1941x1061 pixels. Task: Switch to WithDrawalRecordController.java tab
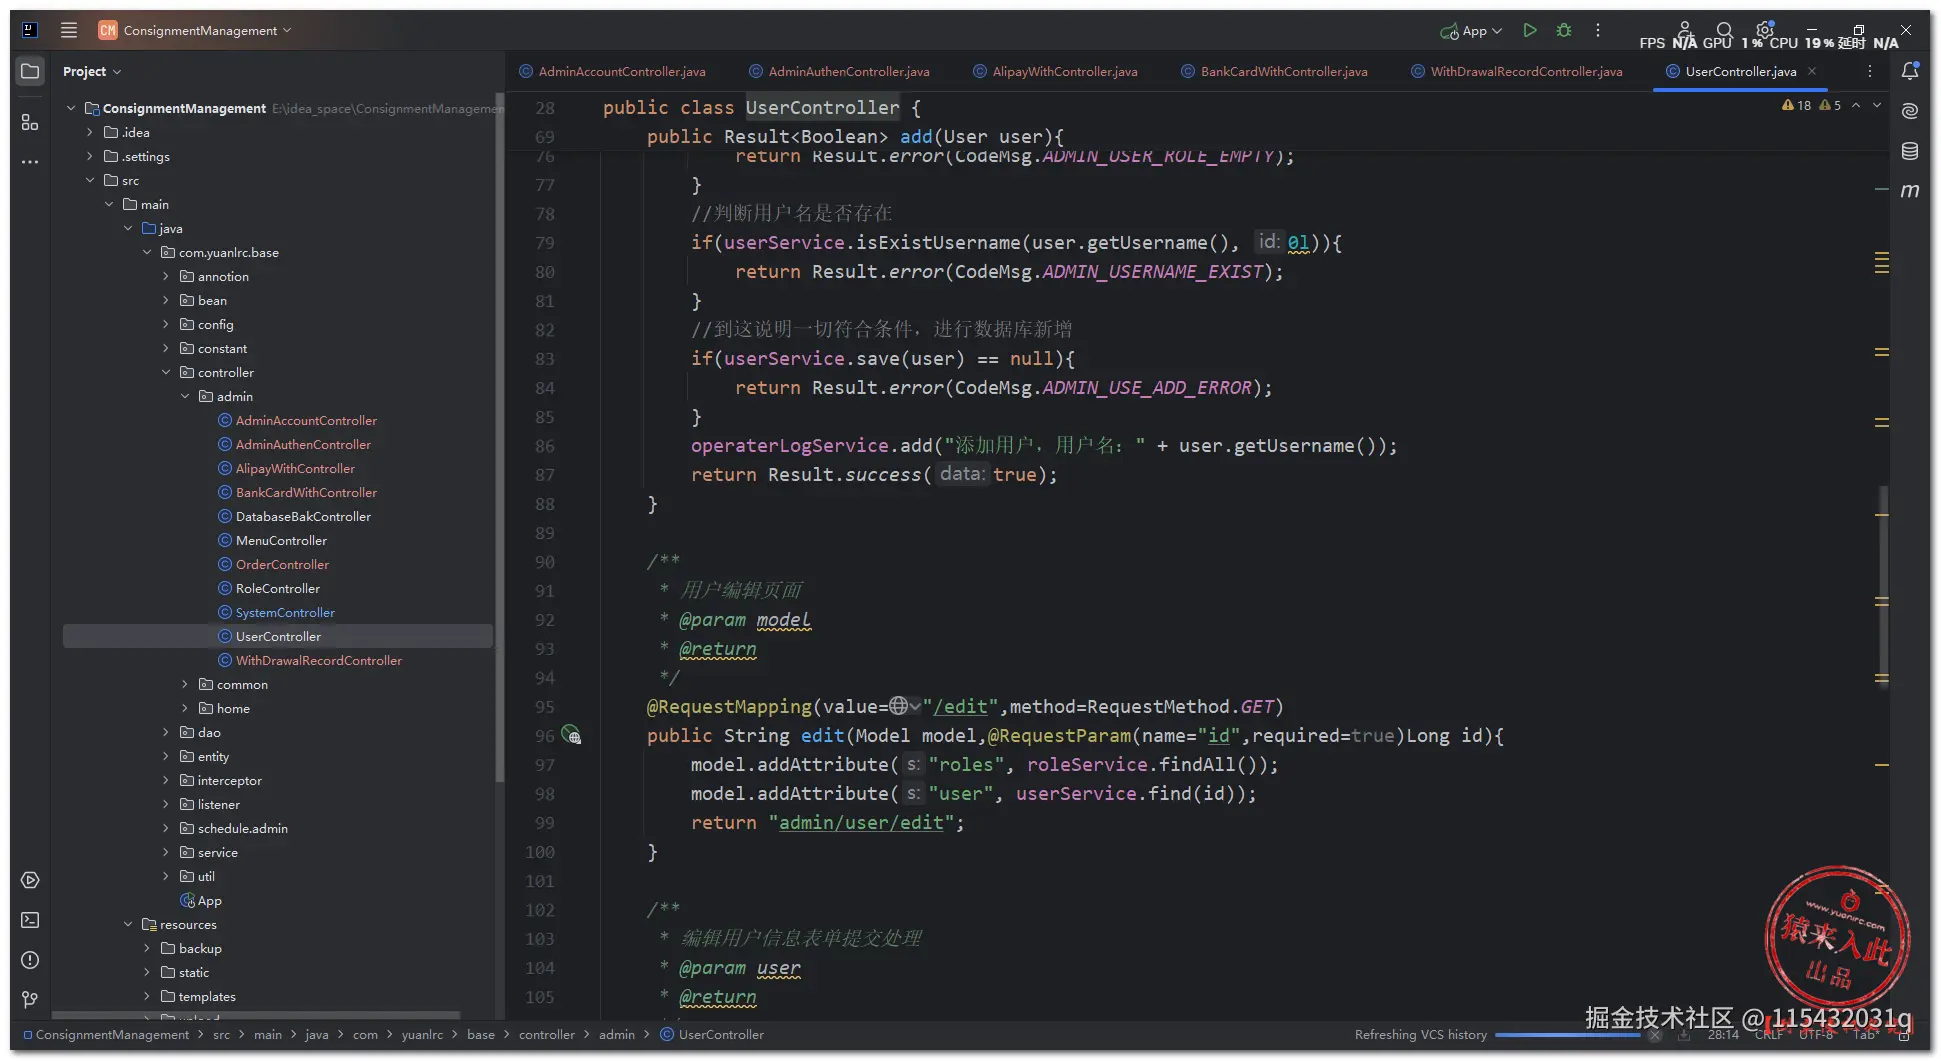(x=1516, y=71)
